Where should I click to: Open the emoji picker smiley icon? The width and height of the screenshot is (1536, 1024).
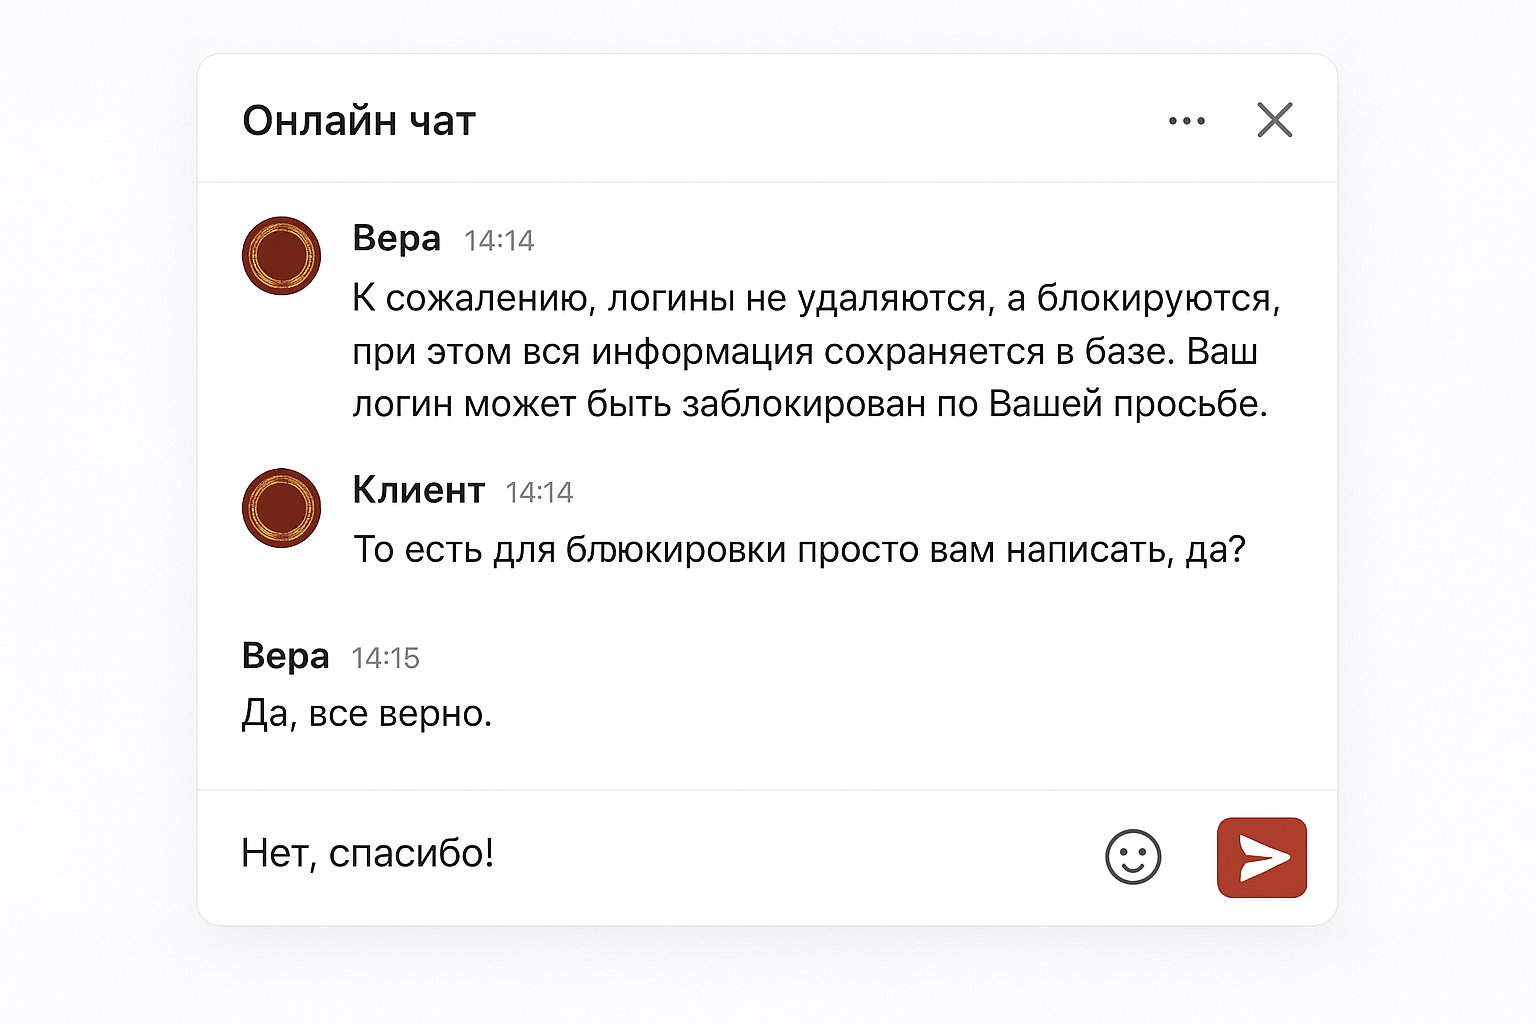[1133, 857]
